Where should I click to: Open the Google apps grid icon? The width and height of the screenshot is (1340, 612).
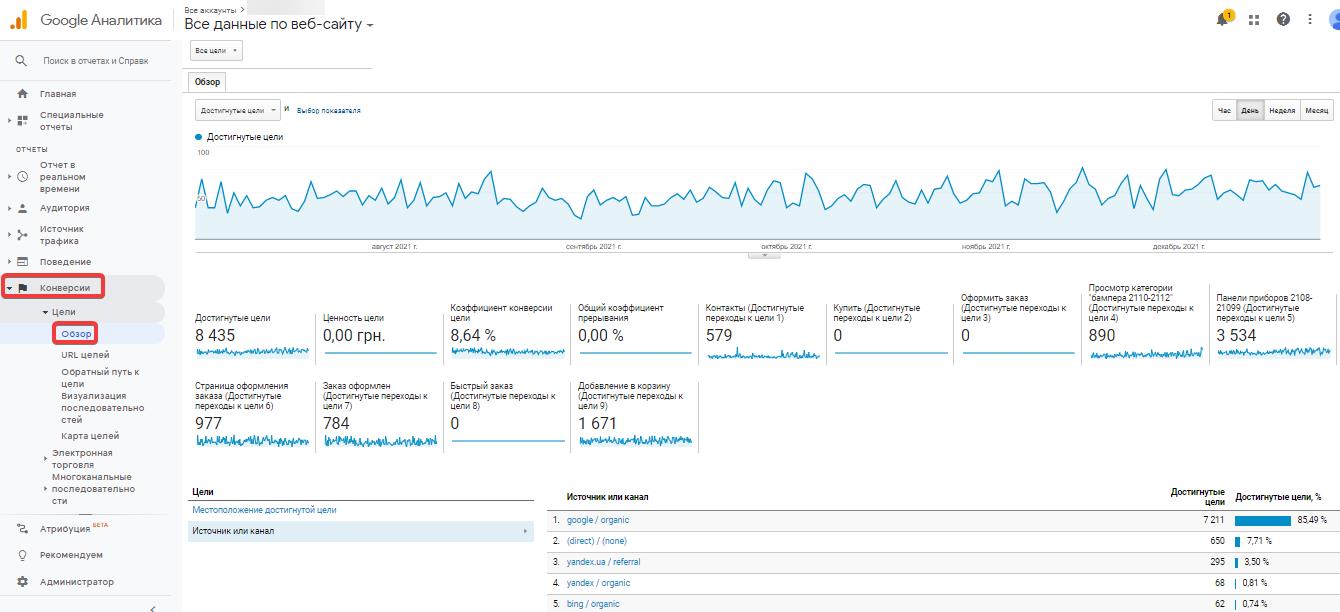pos(1254,19)
